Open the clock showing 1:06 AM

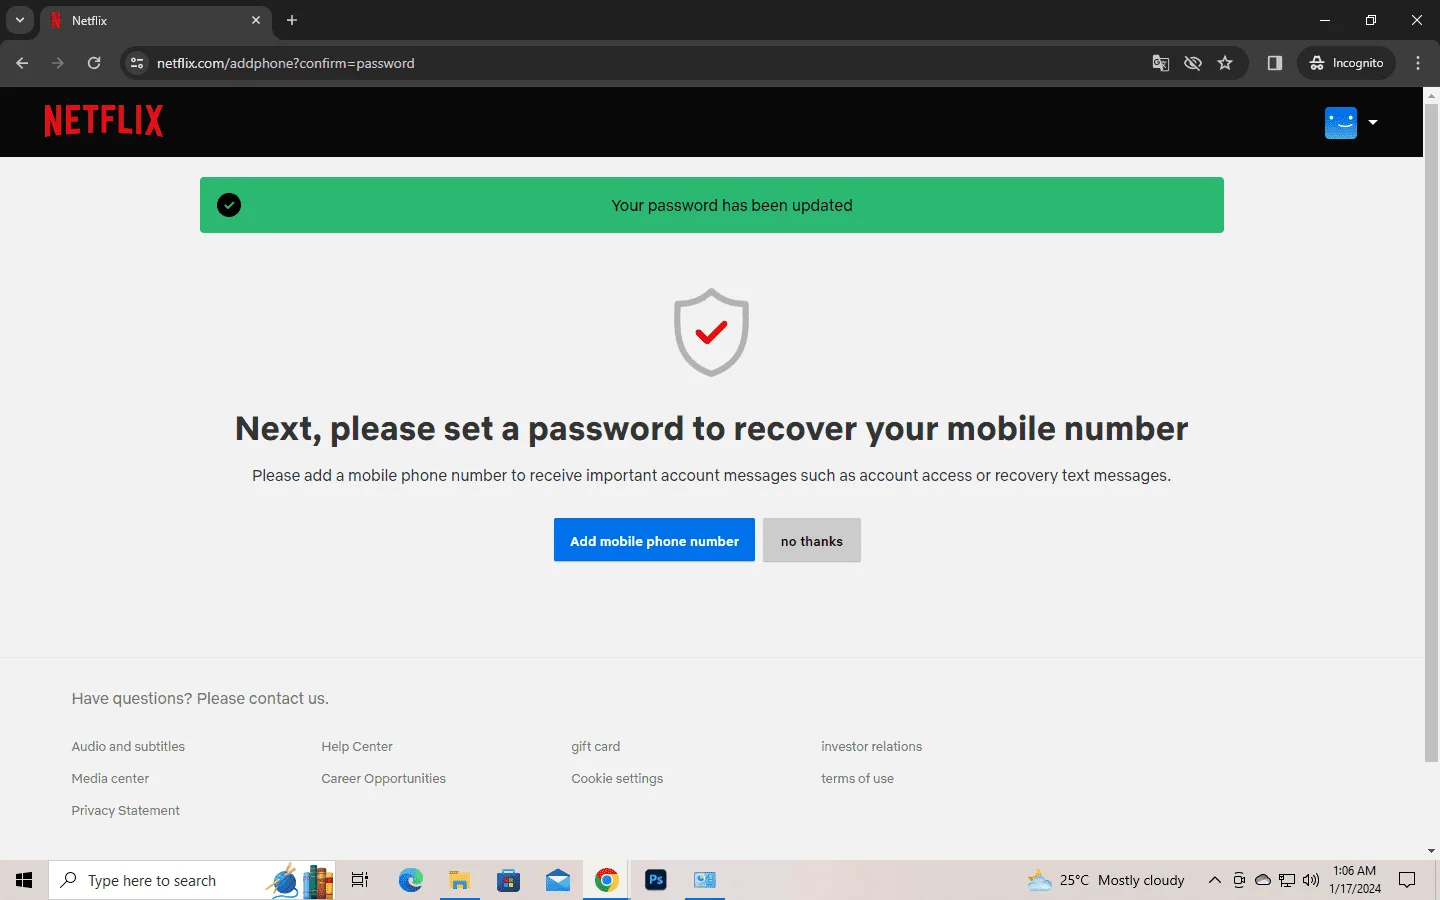pos(1355,880)
